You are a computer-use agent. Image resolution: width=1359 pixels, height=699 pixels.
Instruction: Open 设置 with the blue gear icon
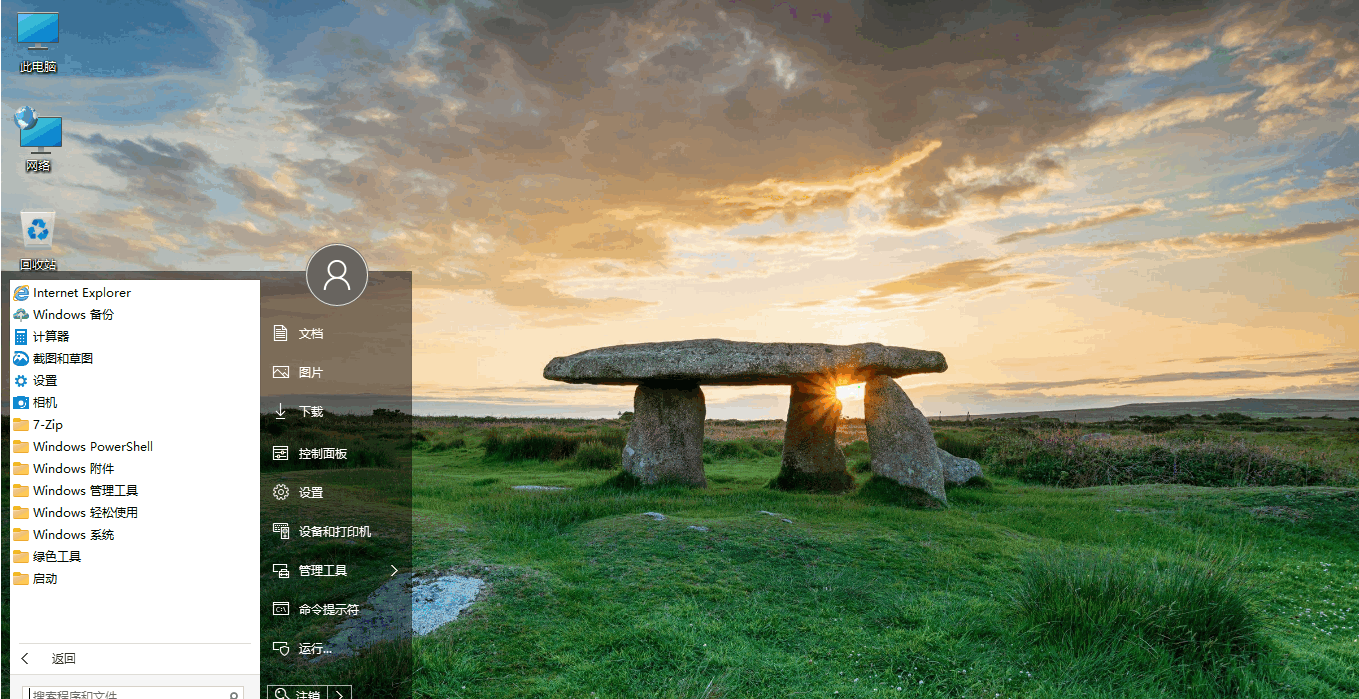134,381
